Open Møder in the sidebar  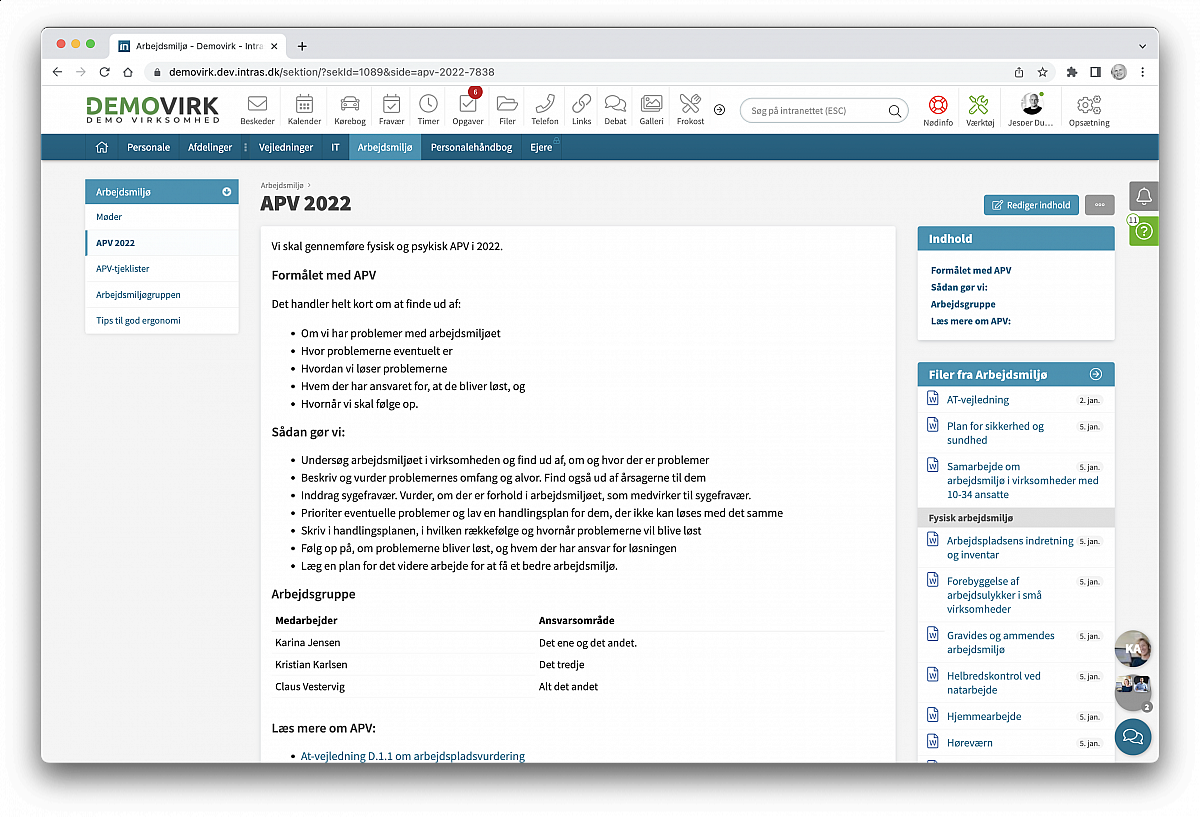pyautogui.click(x=162, y=217)
